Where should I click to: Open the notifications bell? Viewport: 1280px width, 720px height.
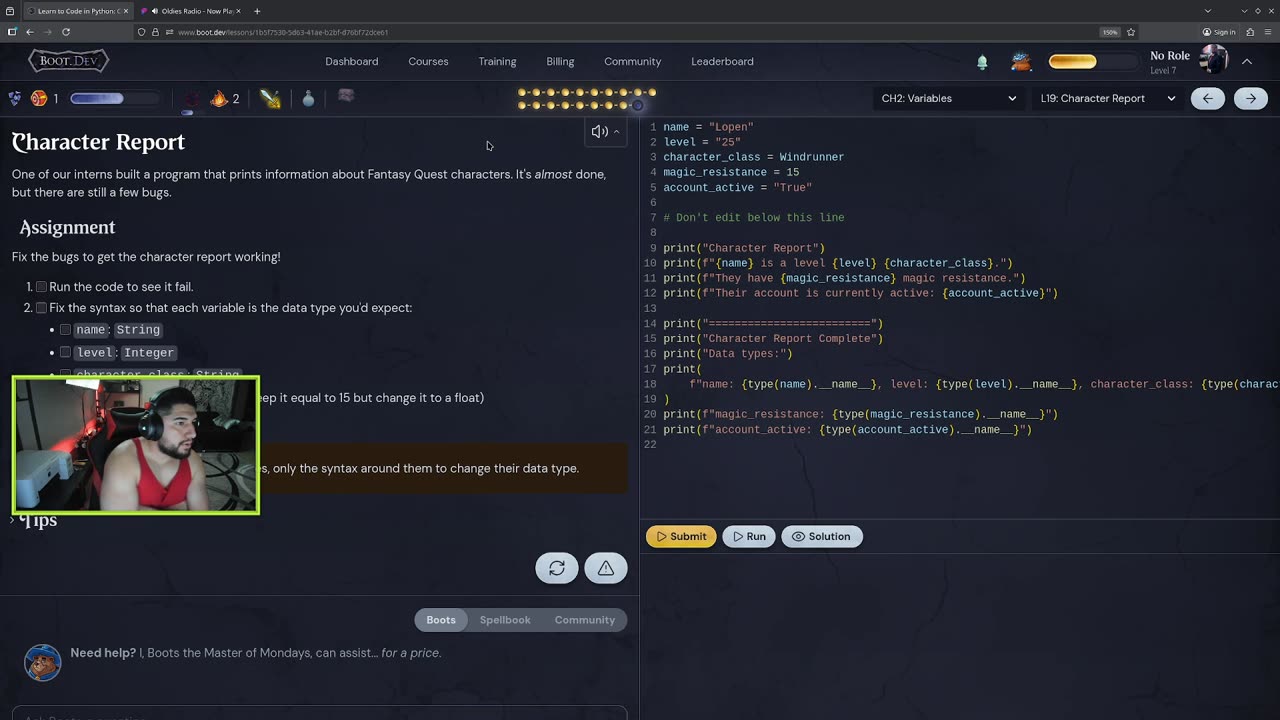pos(982,62)
